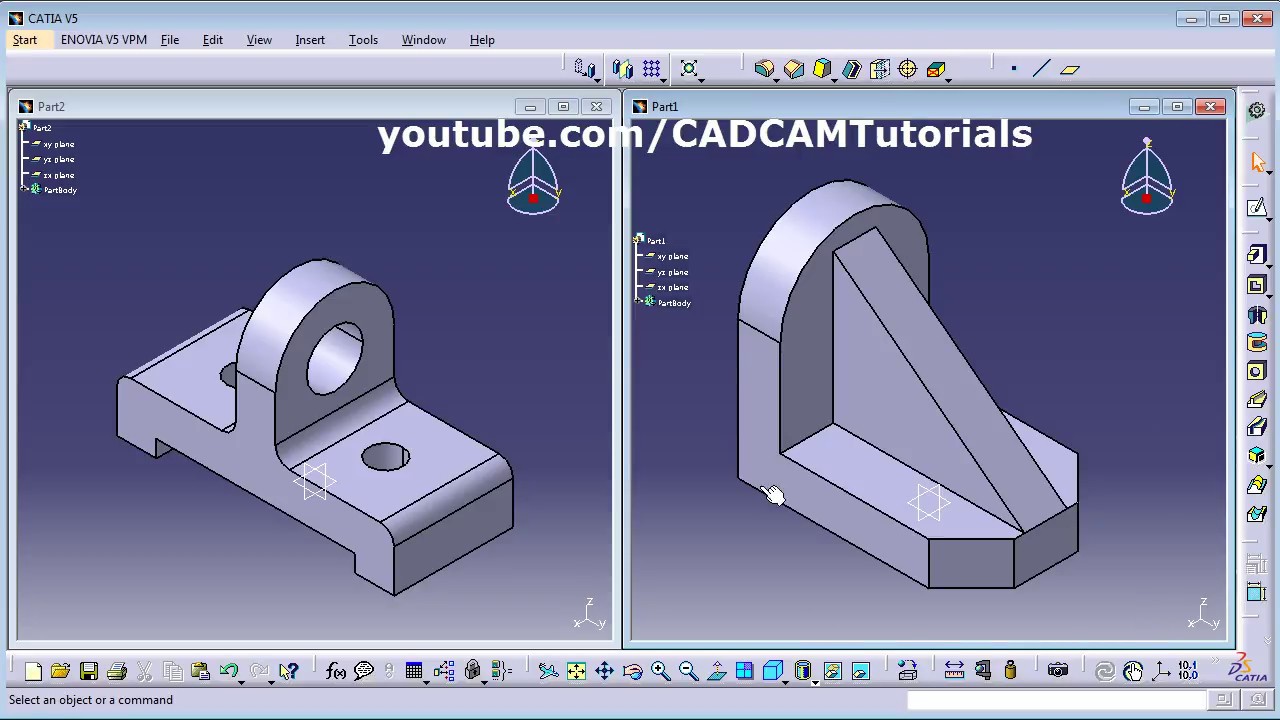The width and height of the screenshot is (1280, 720).
Task: Click the Shell icon in top toolbar
Action: coord(851,69)
